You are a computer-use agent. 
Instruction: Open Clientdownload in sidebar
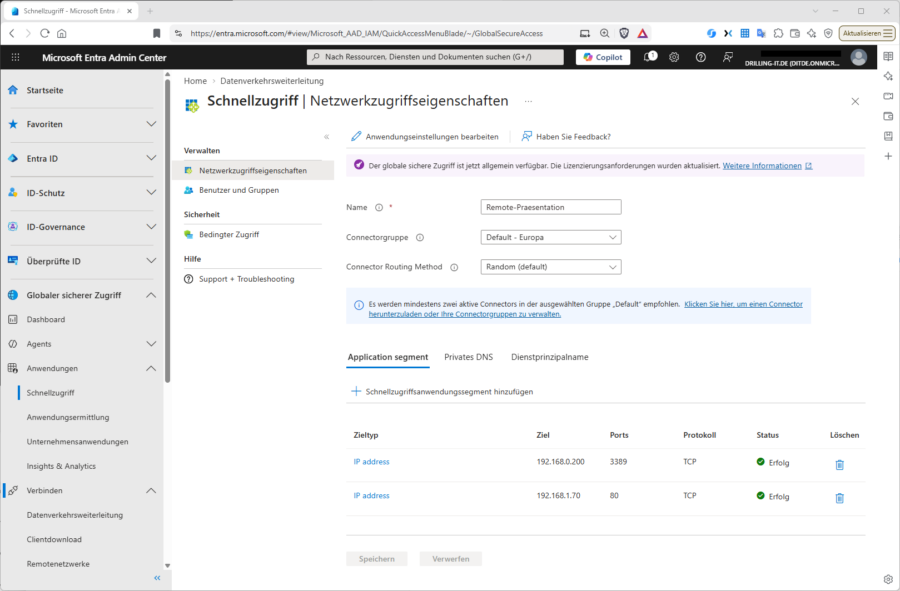[54, 539]
